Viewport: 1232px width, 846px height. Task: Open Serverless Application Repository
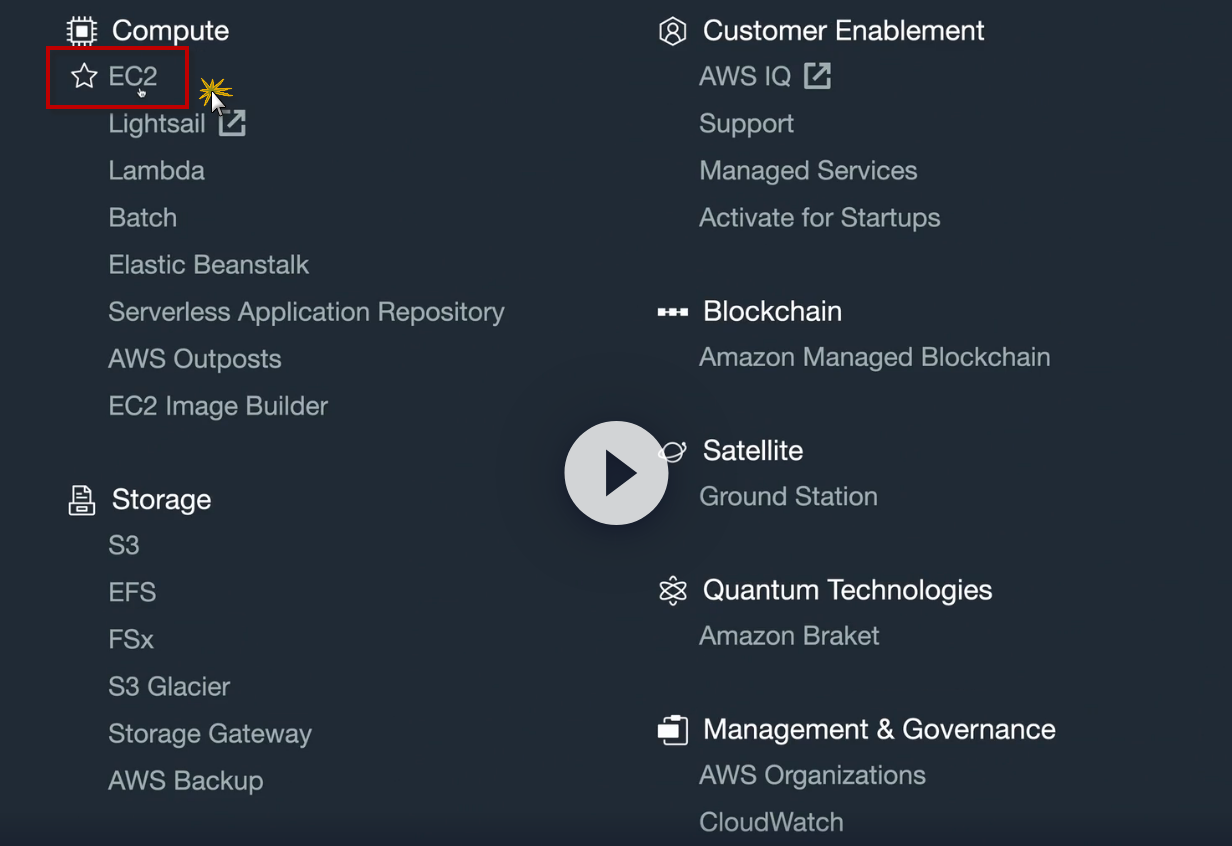coord(306,312)
